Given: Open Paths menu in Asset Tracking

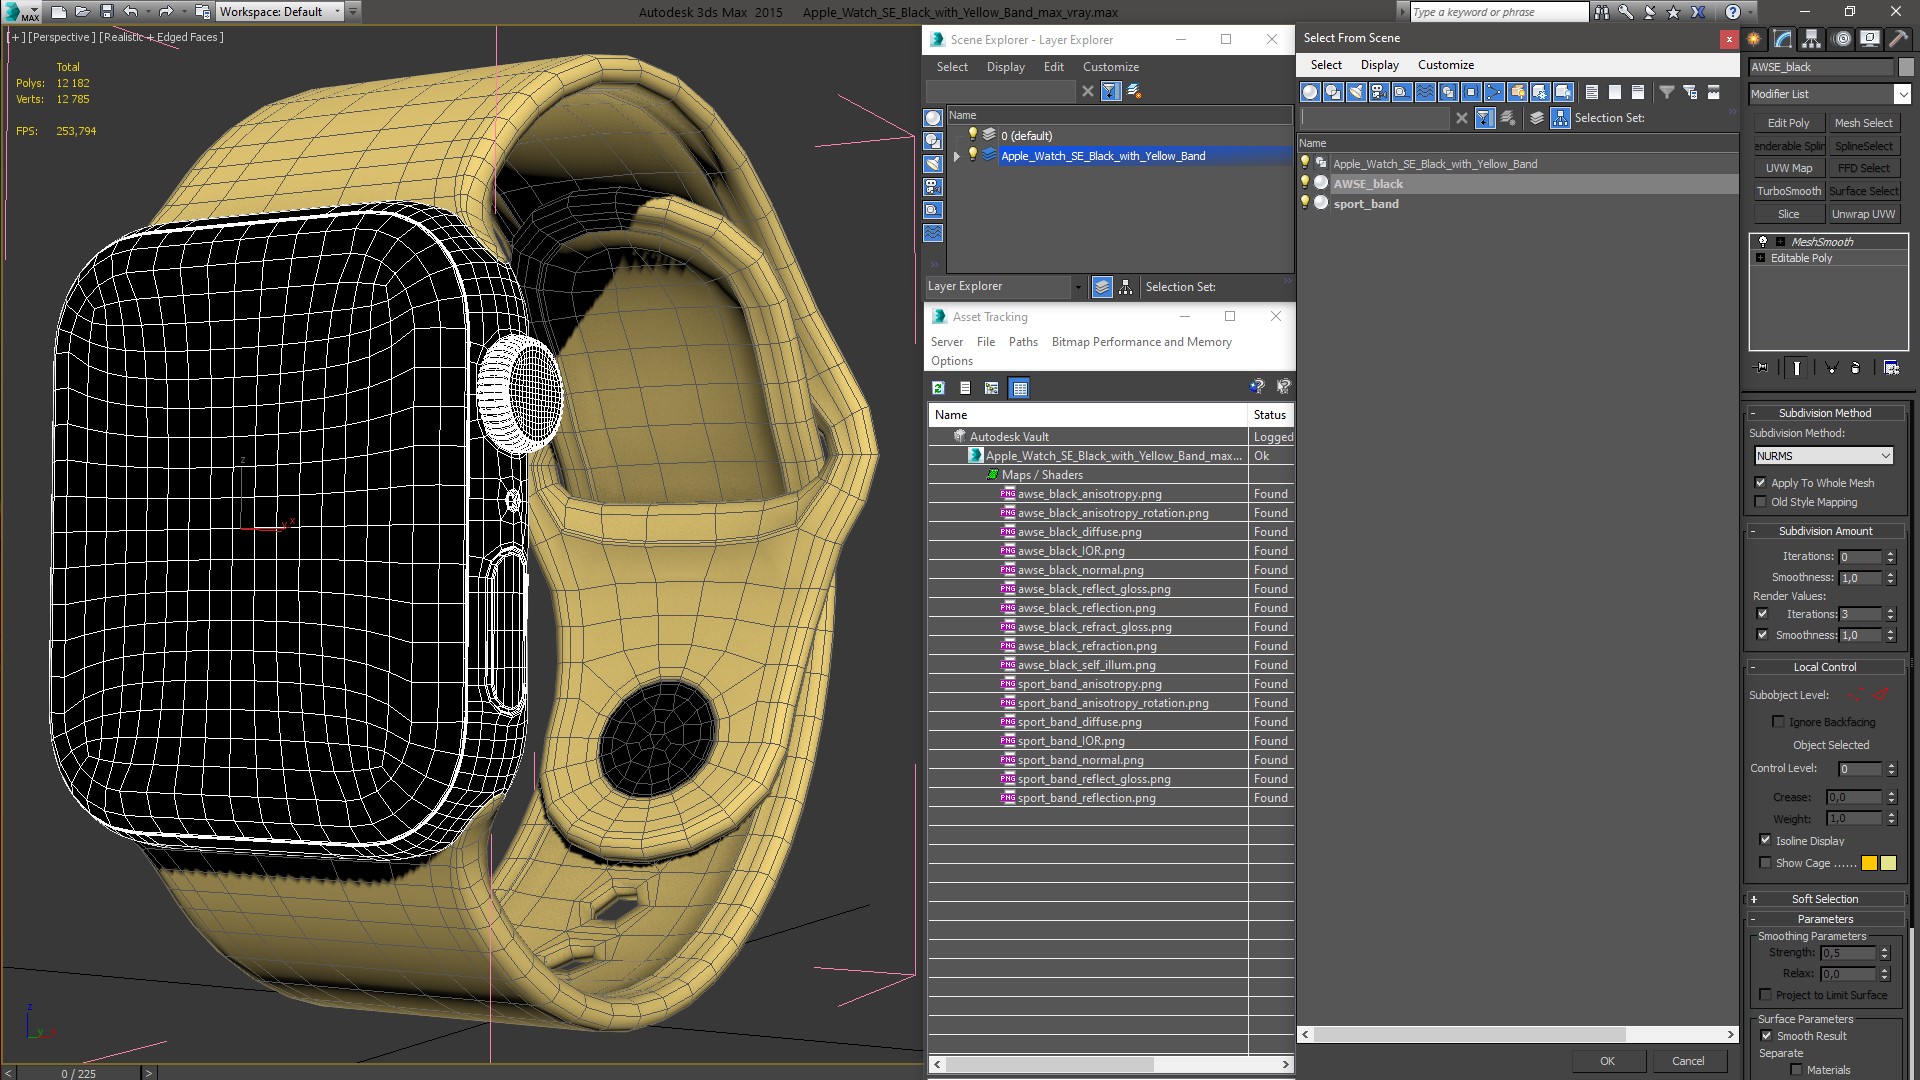Looking at the screenshot, I should 1023,342.
